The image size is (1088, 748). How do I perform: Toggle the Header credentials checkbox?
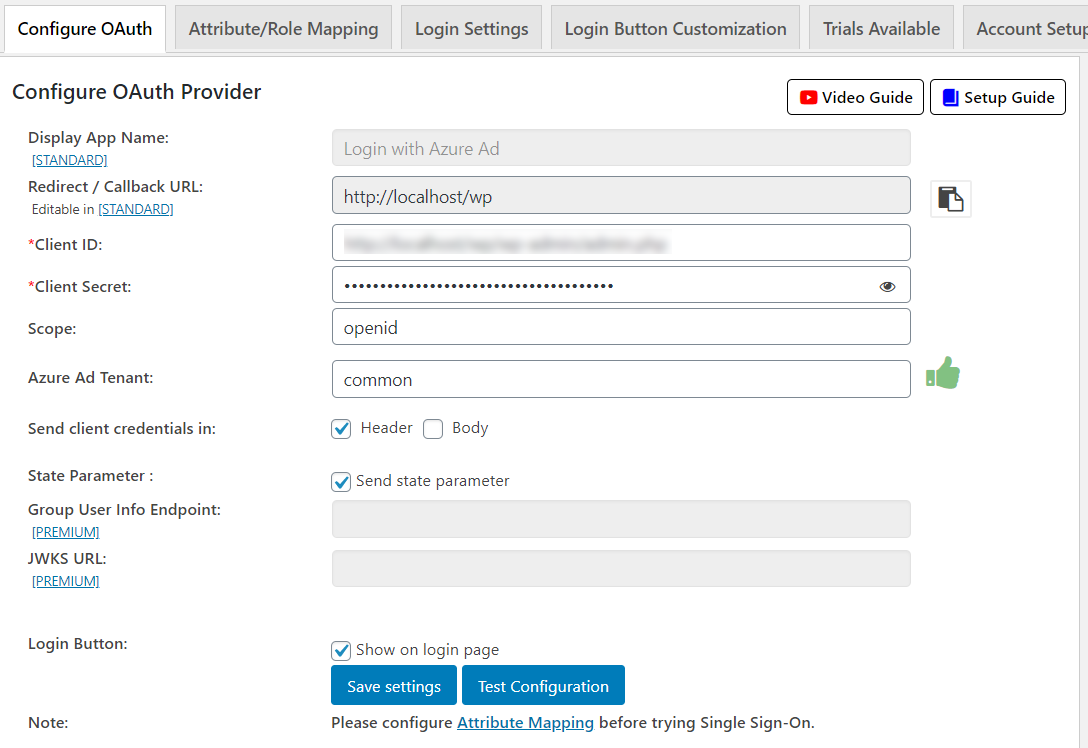(342, 429)
